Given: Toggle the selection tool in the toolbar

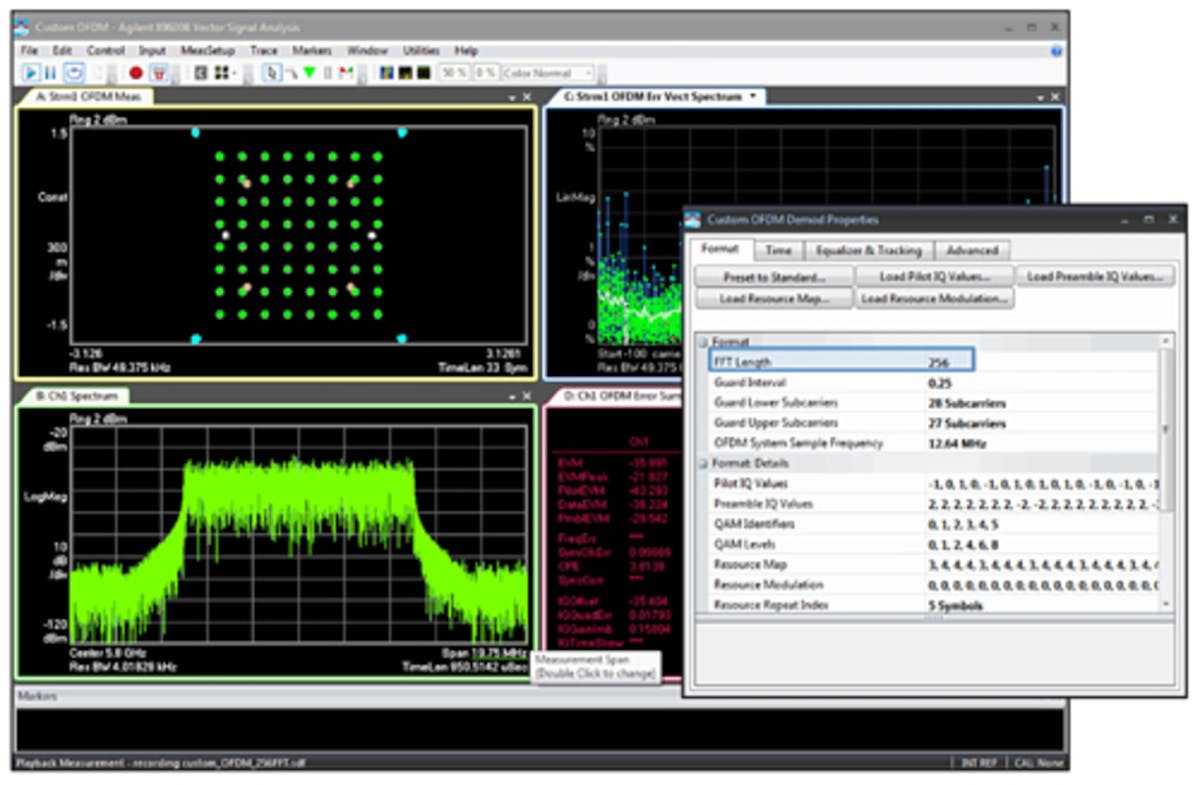Looking at the screenshot, I should (x=270, y=72).
